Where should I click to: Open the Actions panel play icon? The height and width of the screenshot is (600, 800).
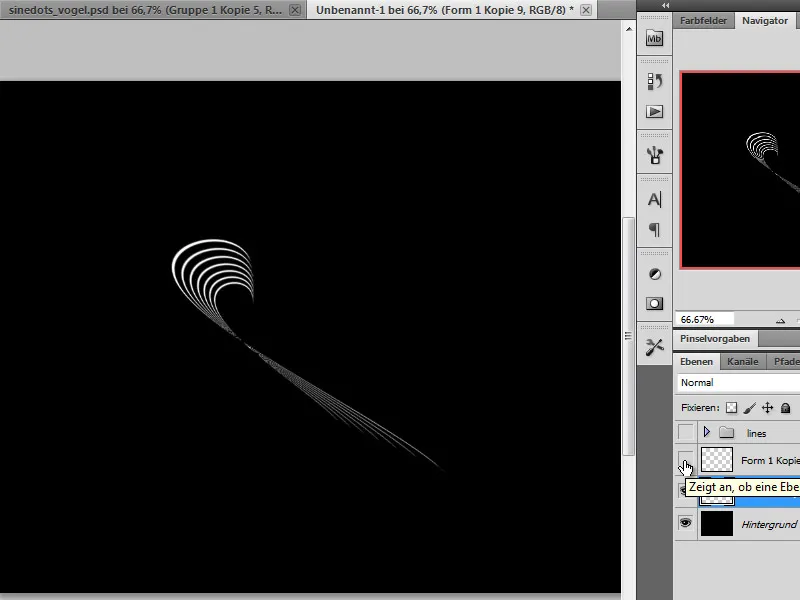tap(655, 112)
